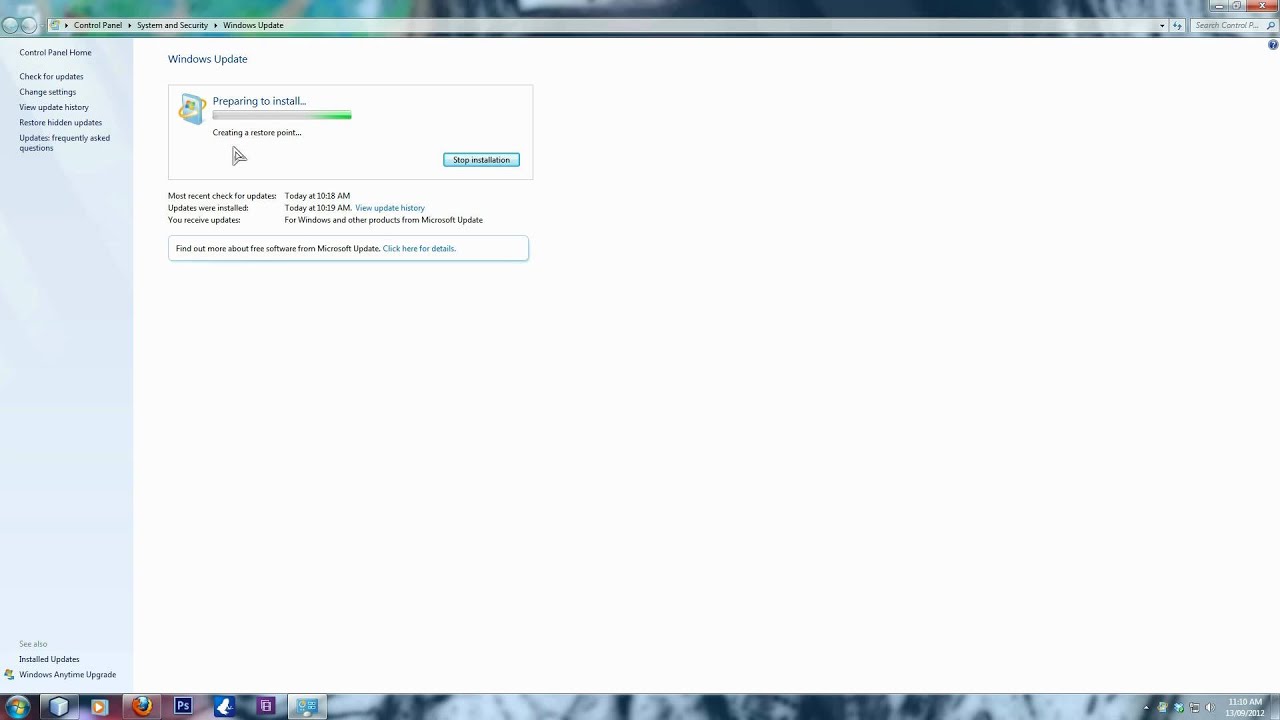The height and width of the screenshot is (720, 1280).
Task: Click the Show desktop strip
Action: point(1274,707)
